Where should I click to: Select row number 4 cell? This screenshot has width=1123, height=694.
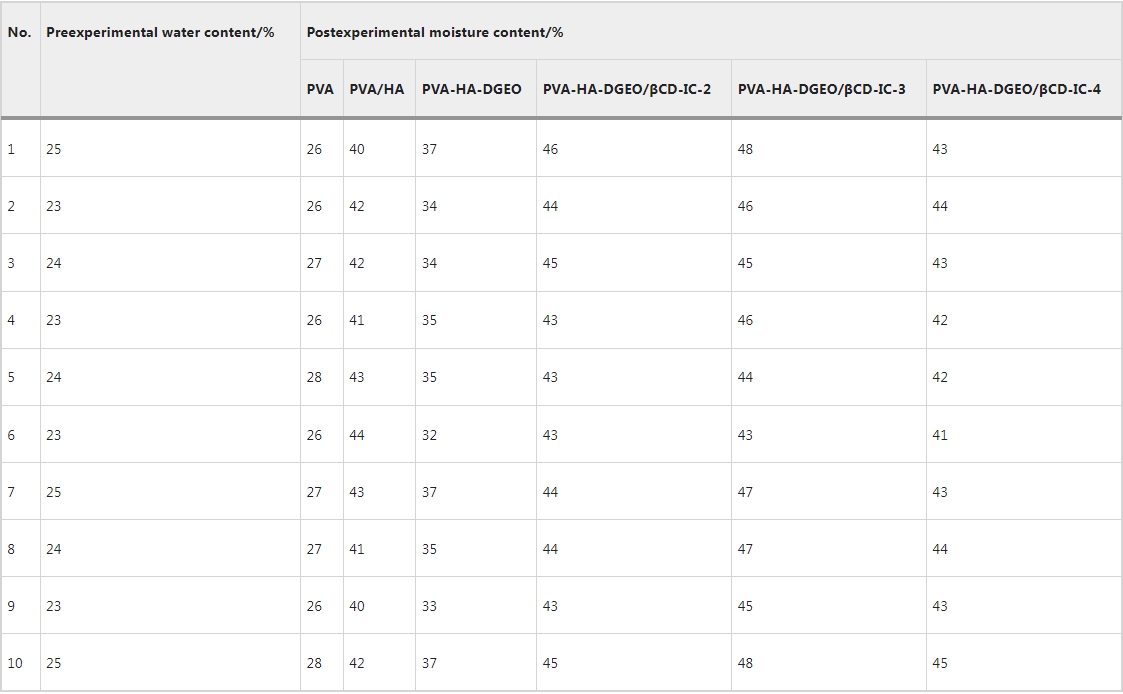tap(12, 320)
